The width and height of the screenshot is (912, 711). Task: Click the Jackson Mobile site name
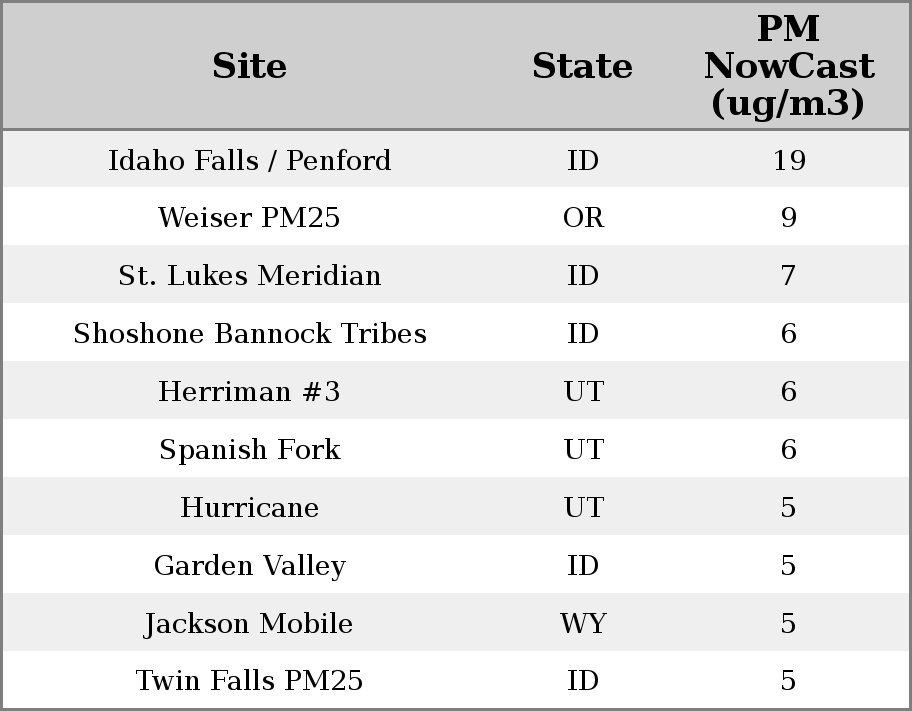[249, 624]
